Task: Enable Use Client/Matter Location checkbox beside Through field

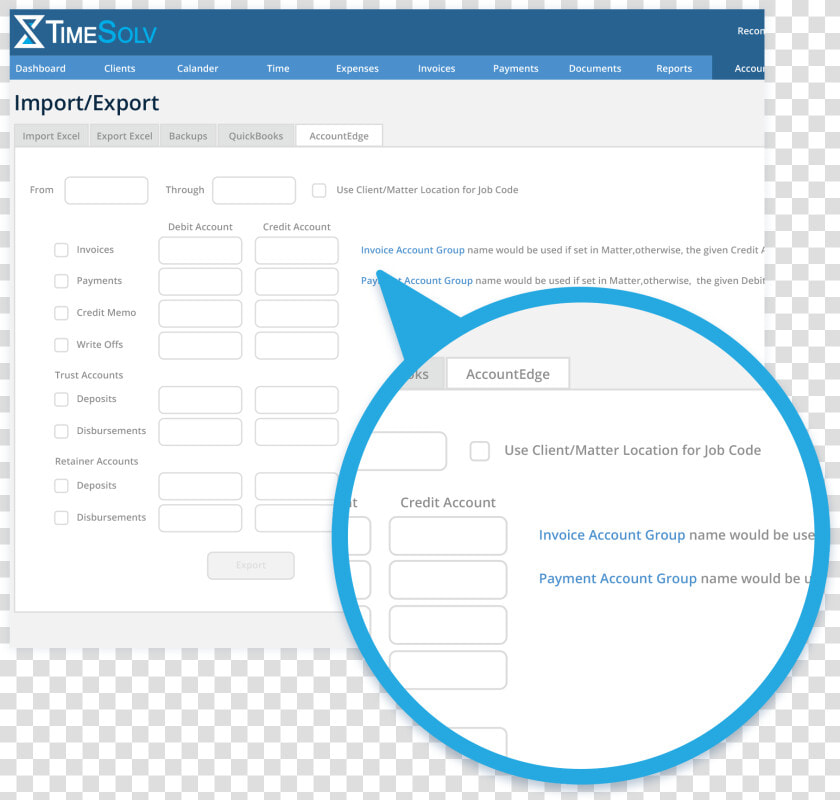Action: (319, 190)
